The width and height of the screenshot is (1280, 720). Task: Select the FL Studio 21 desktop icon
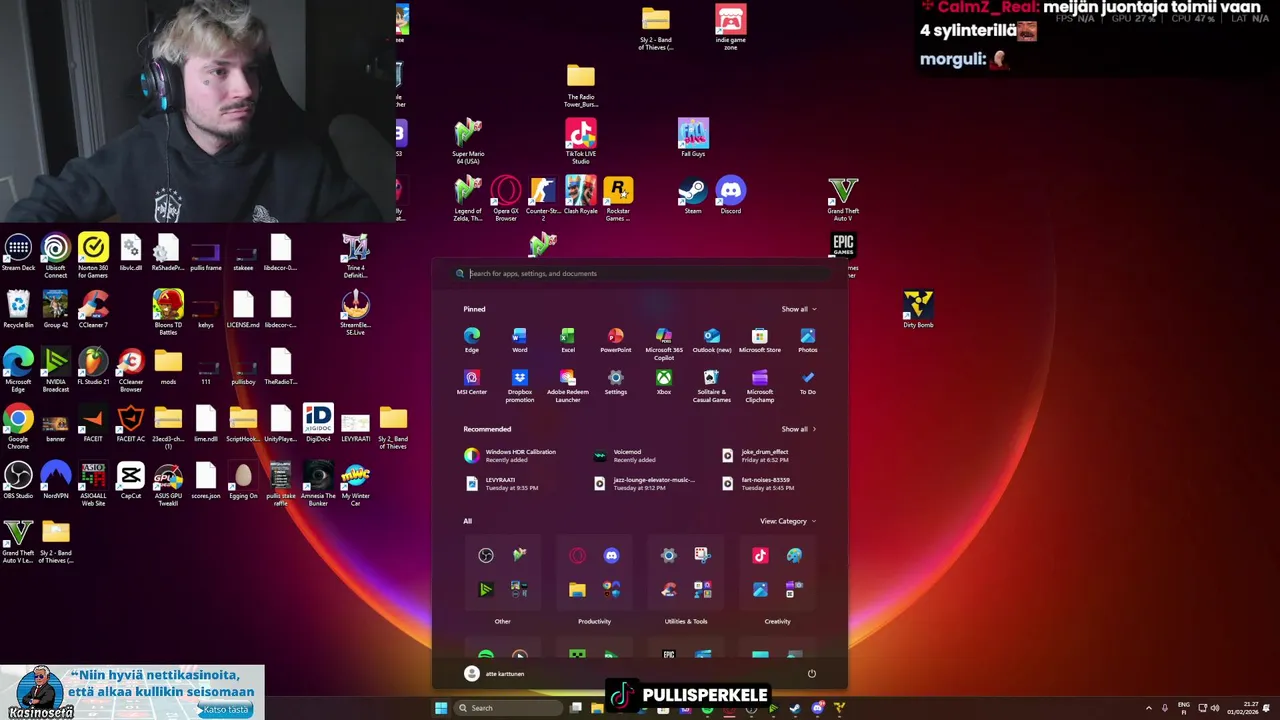93,366
